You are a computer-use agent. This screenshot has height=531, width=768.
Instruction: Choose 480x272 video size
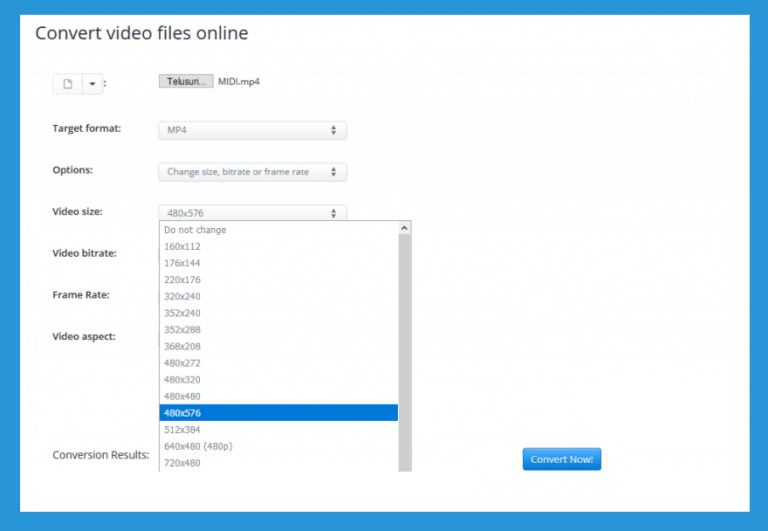click(x=279, y=363)
